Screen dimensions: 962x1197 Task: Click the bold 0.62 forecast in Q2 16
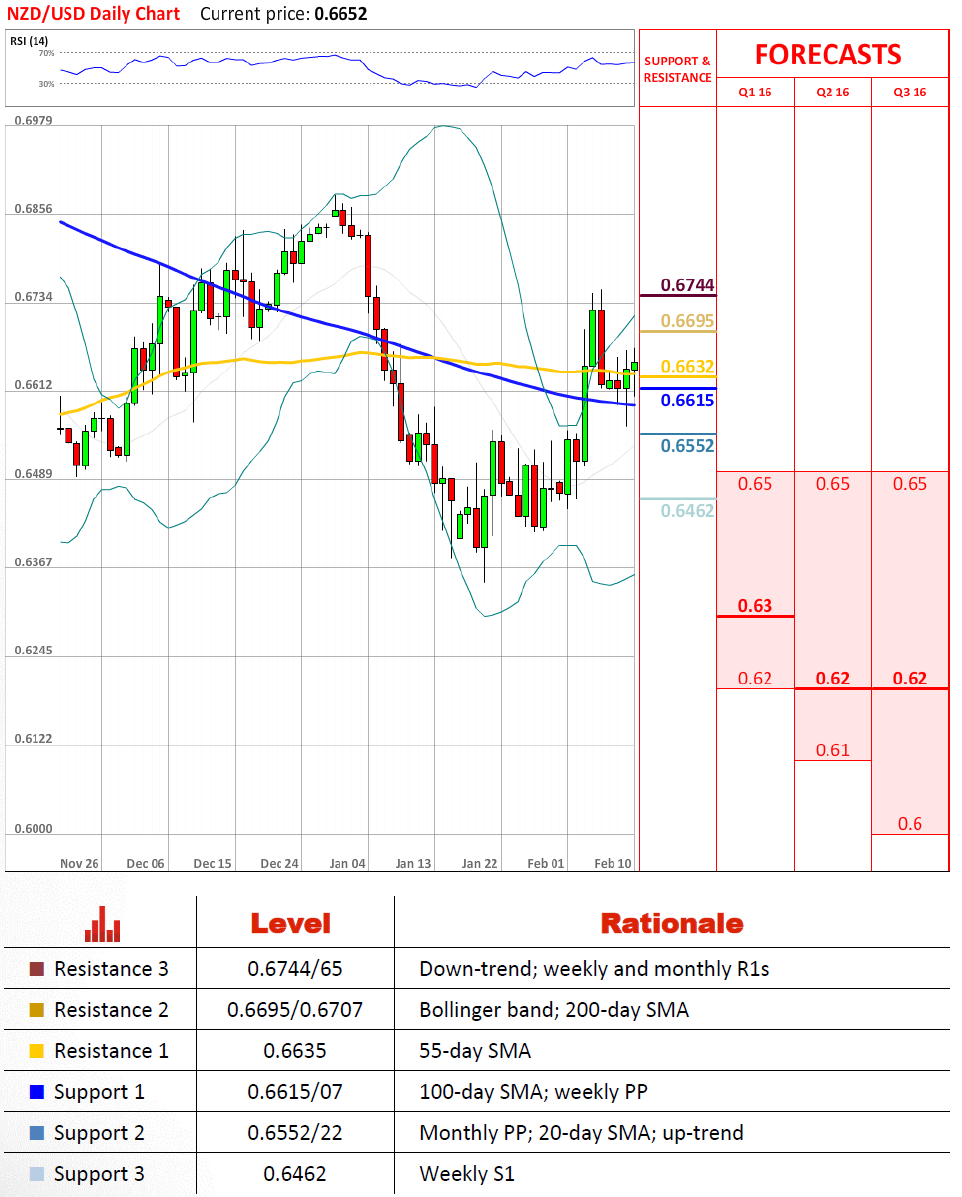(832, 679)
